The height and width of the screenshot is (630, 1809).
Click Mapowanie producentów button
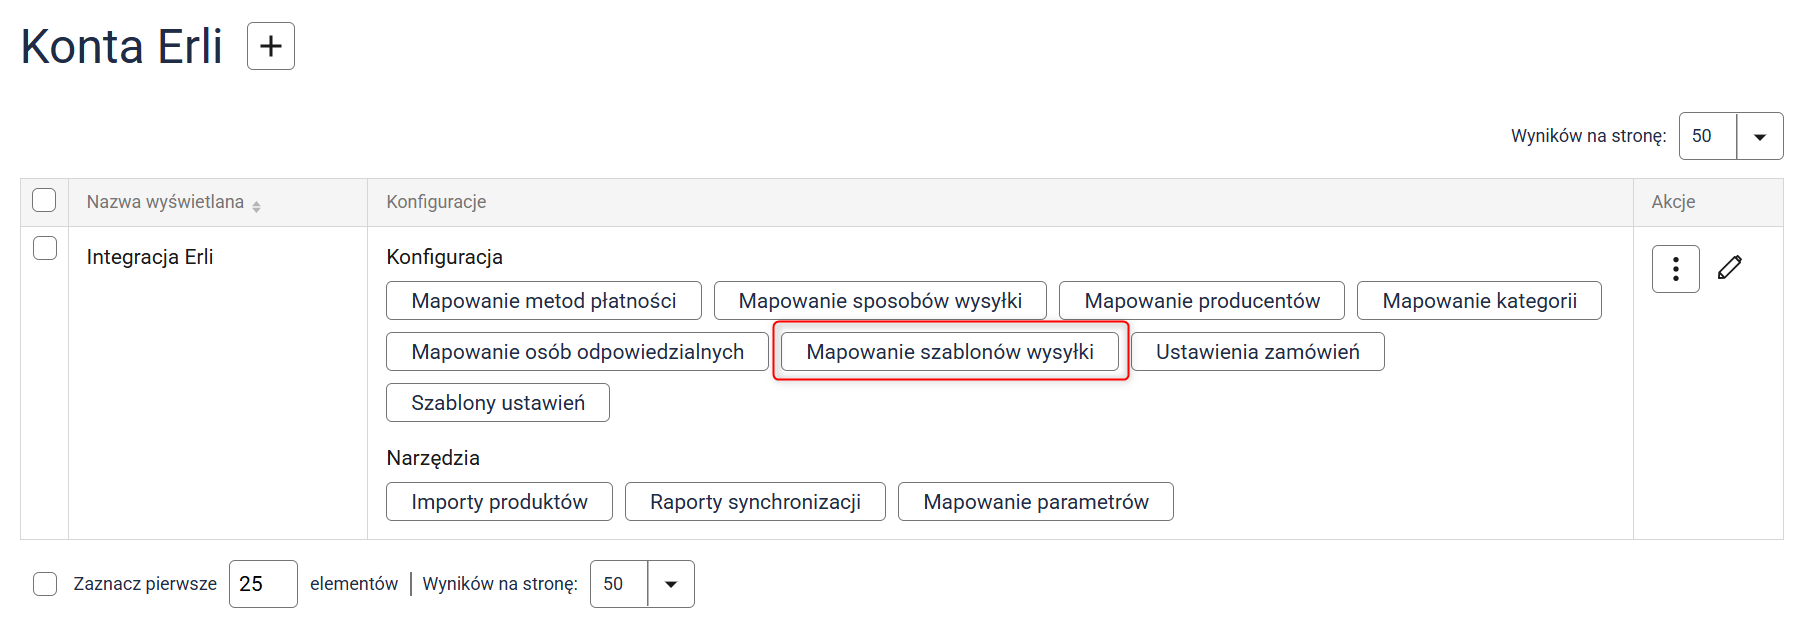click(1201, 301)
